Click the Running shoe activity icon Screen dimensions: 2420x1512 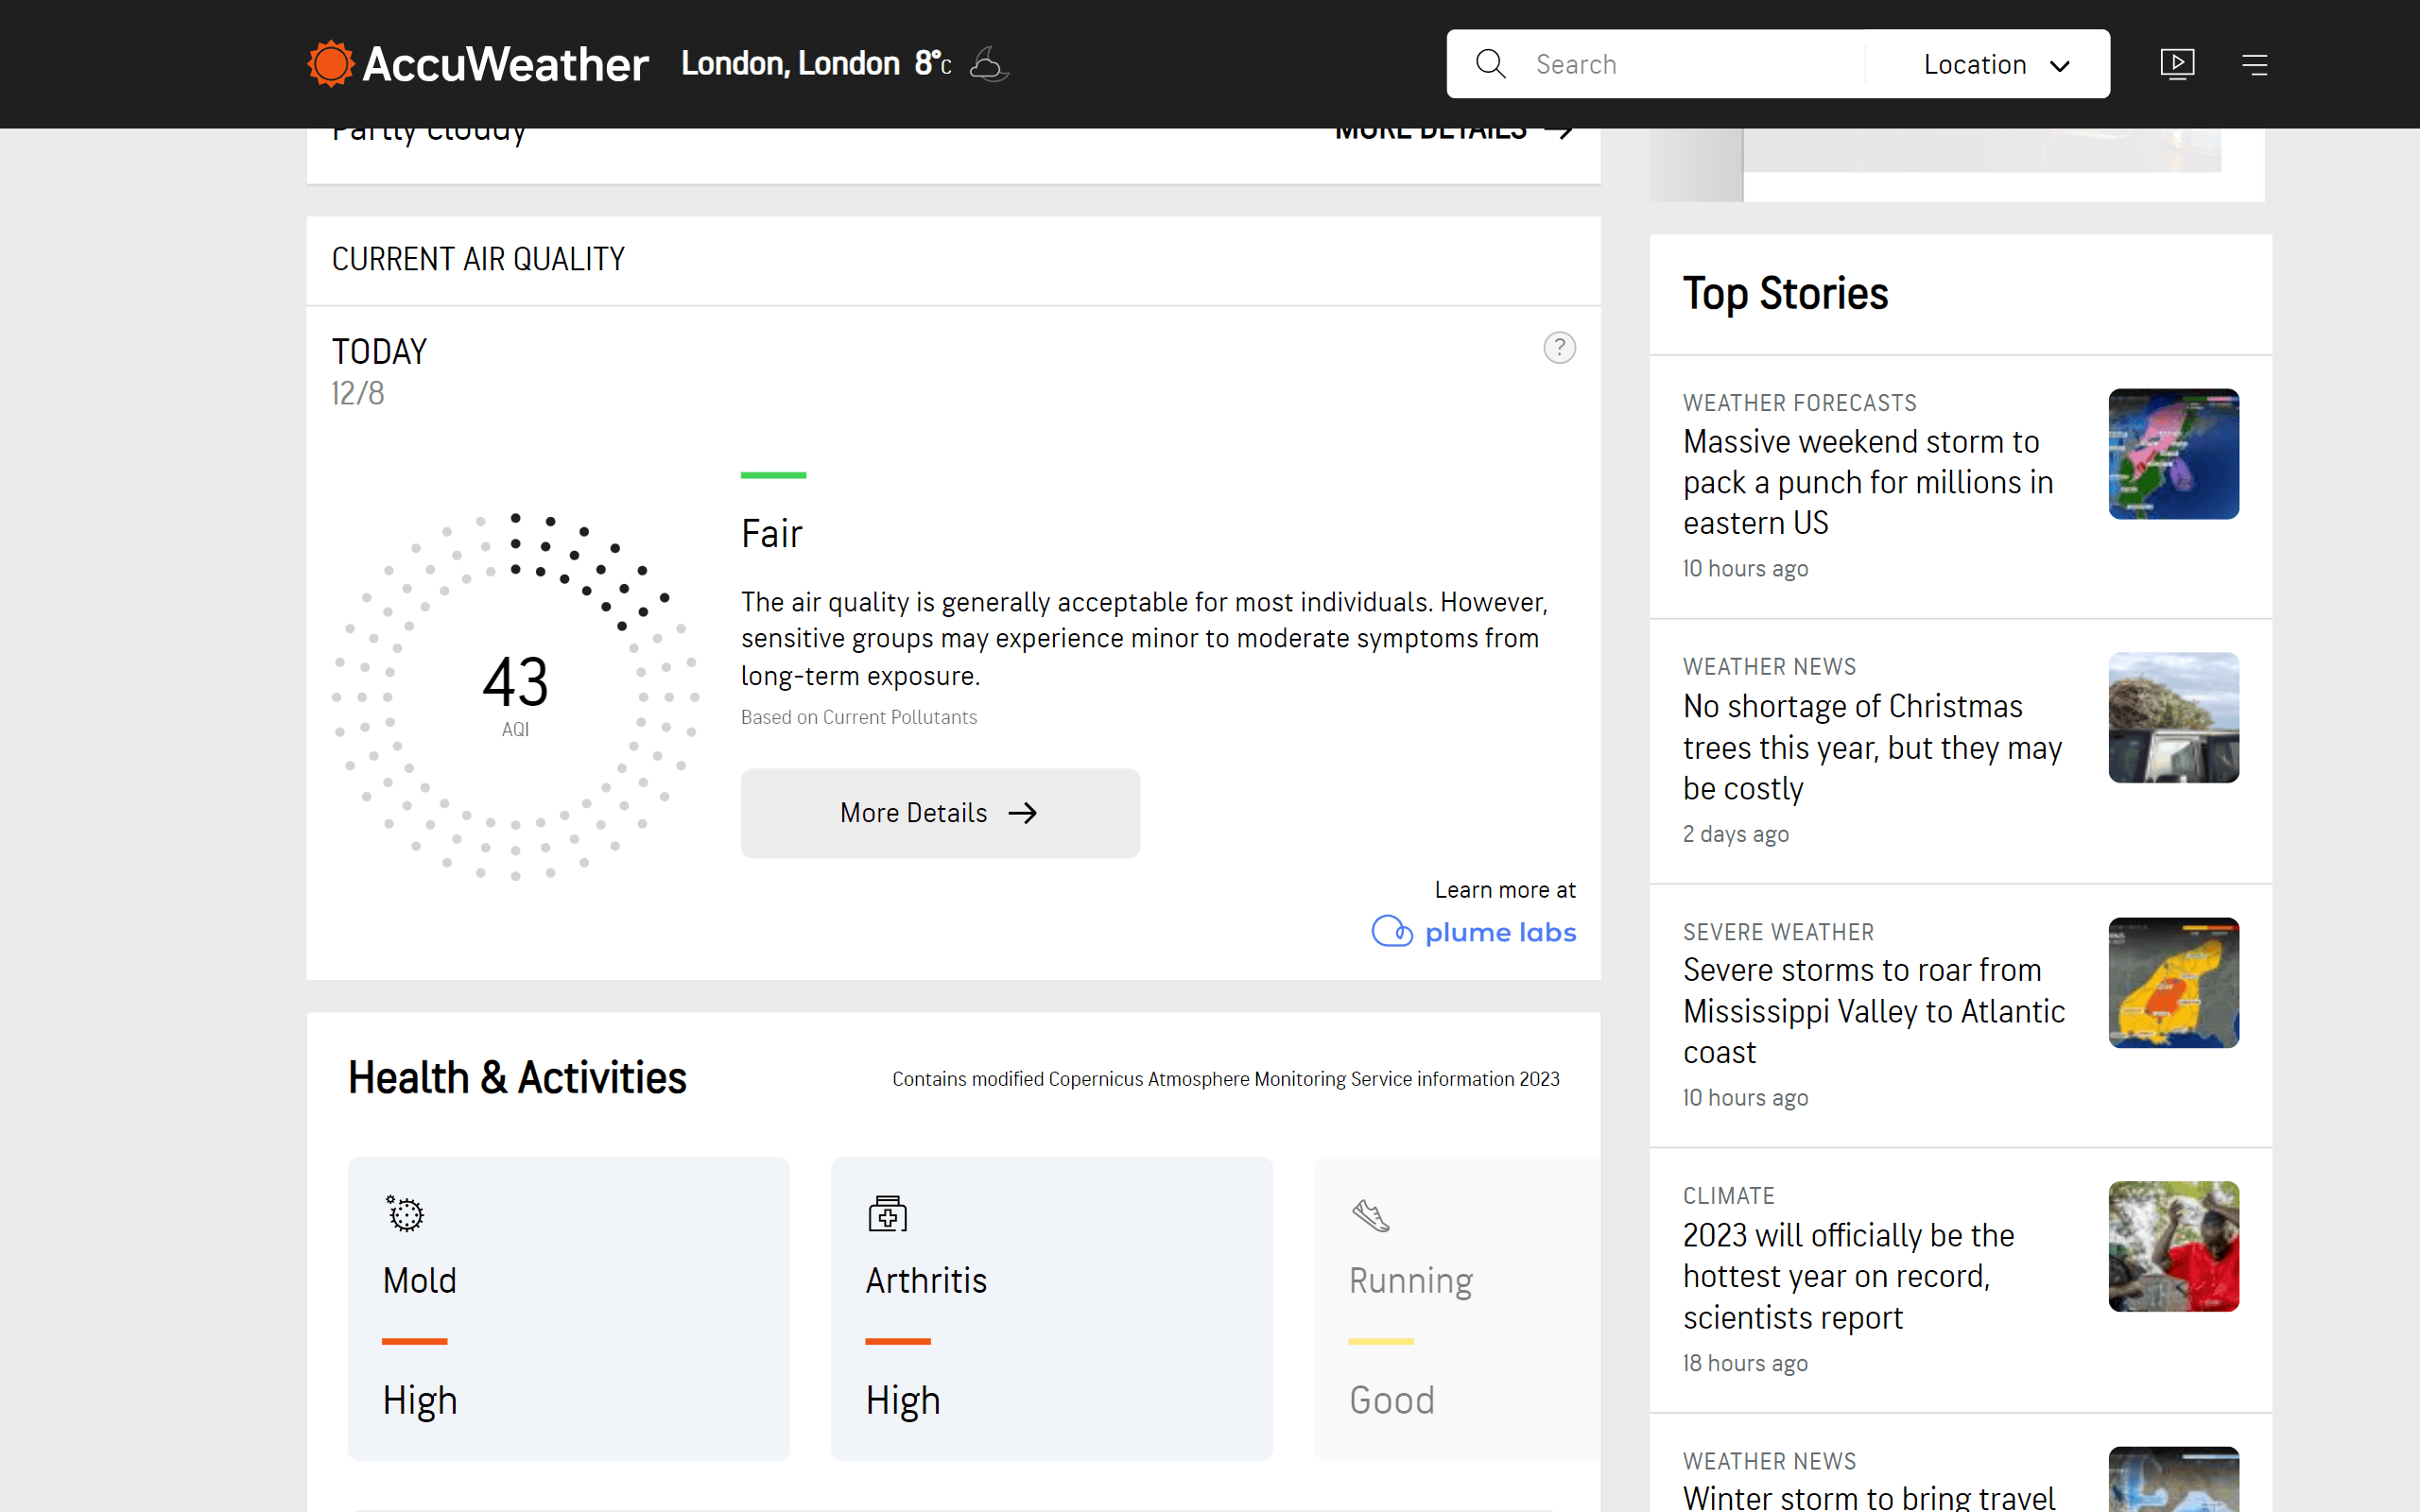(1371, 1216)
